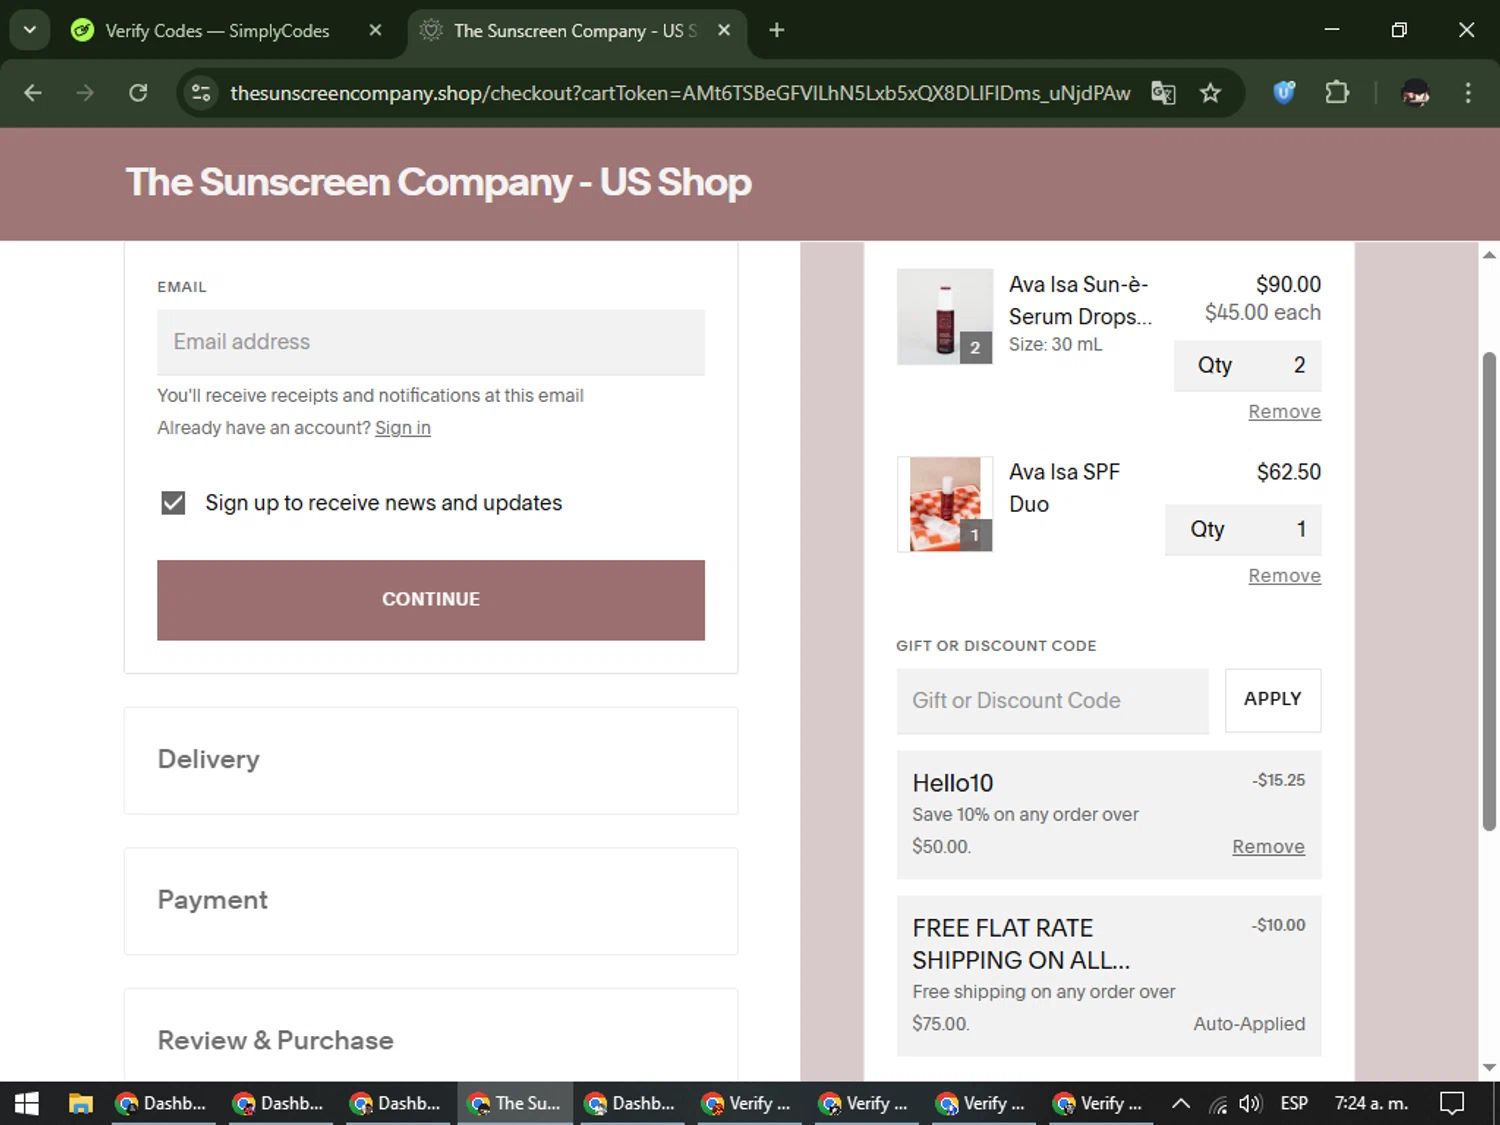Open File Explorer from taskbar
The width and height of the screenshot is (1500, 1125).
tap(80, 1104)
